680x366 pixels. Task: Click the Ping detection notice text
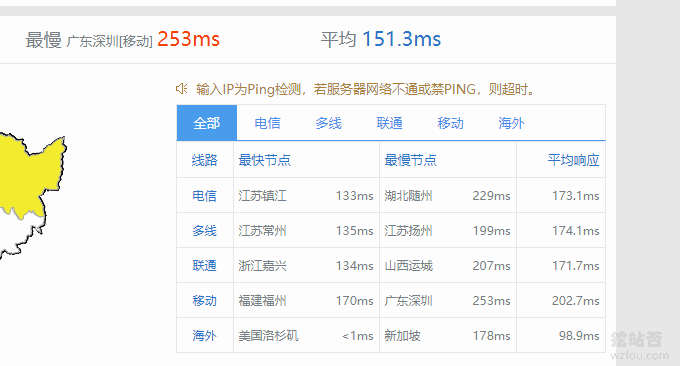pyautogui.click(x=365, y=89)
